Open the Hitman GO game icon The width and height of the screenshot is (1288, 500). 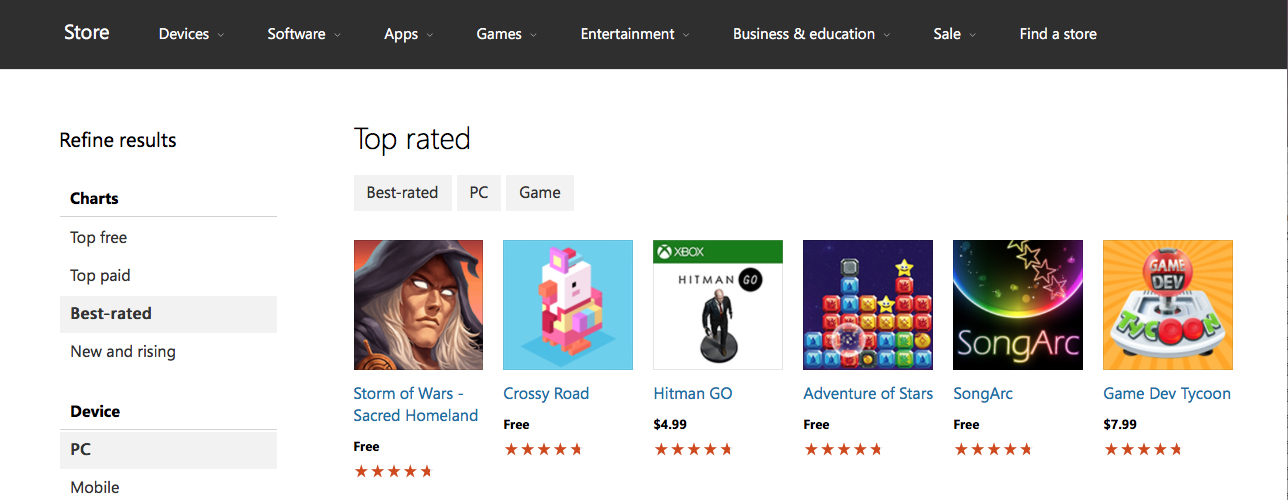click(x=718, y=305)
